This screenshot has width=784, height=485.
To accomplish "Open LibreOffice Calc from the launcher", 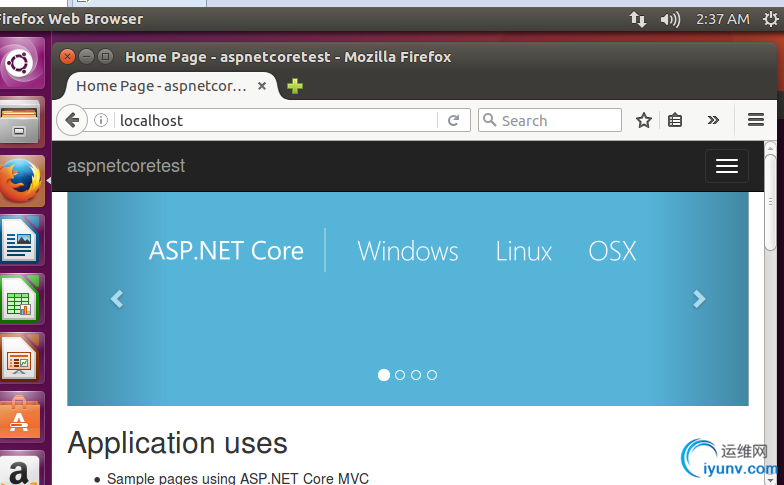I will click(21, 299).
